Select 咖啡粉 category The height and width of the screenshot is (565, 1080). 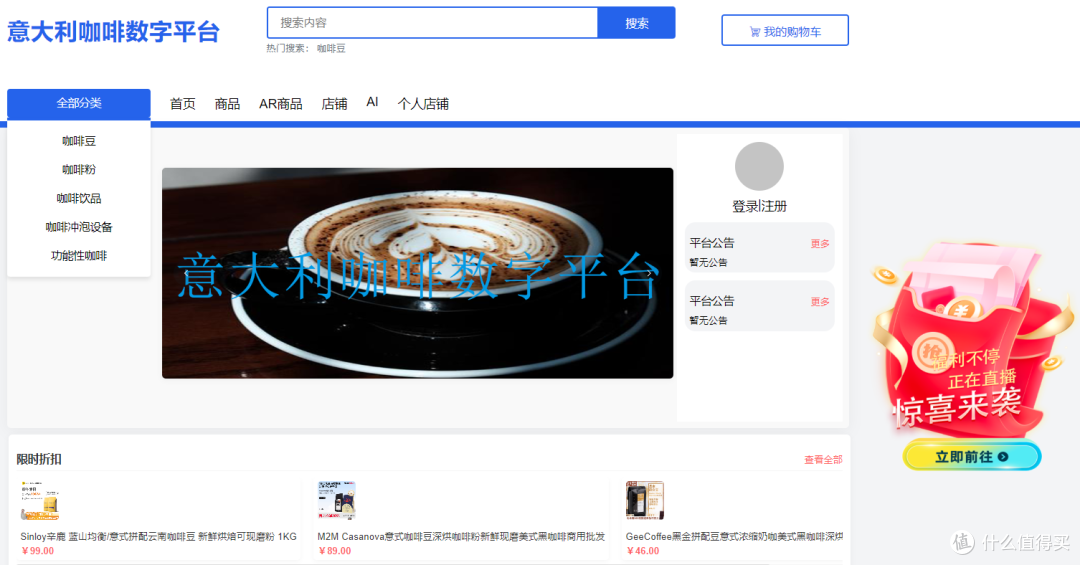[x=79, y=170]
